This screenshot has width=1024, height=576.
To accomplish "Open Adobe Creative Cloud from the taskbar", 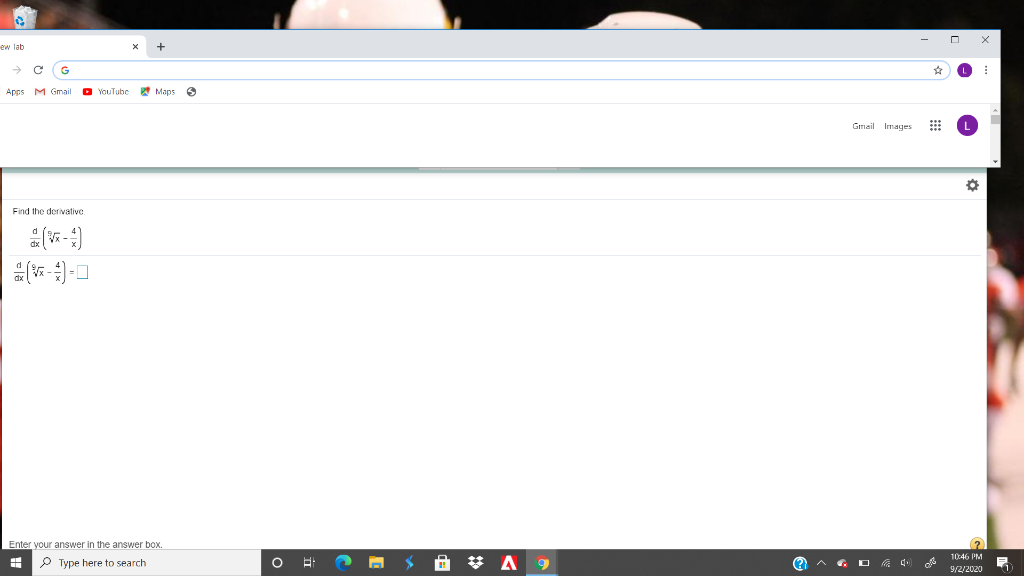I will [508, 562].
